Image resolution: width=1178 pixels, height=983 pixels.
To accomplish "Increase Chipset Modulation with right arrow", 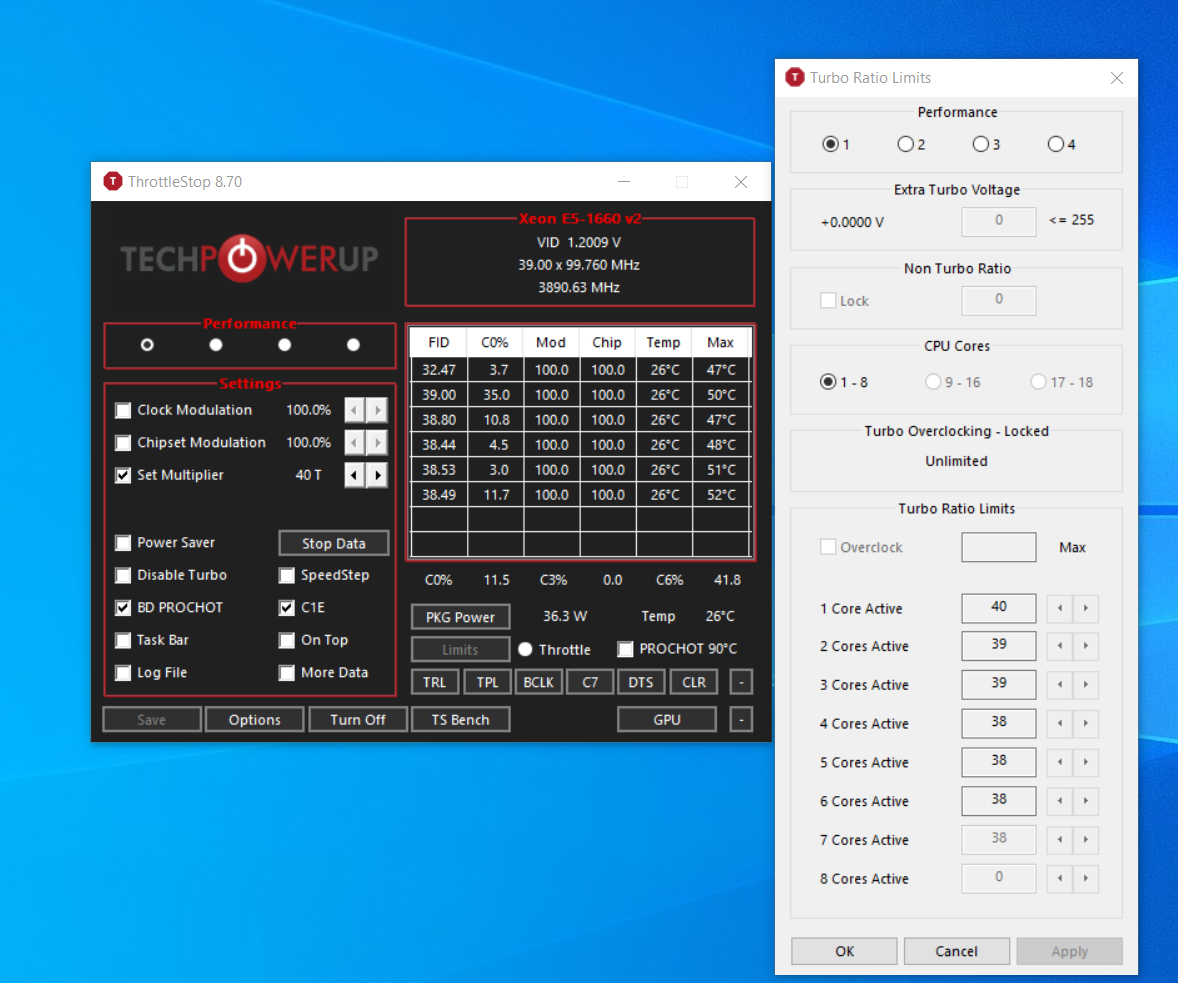I will tap(377, 443).
